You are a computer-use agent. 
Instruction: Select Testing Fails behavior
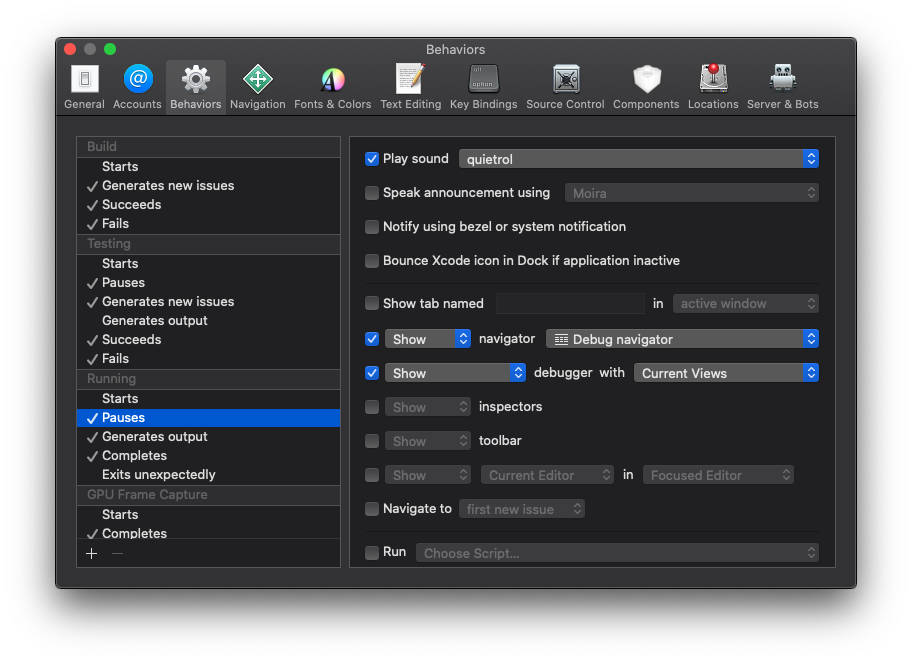(208, 359)
